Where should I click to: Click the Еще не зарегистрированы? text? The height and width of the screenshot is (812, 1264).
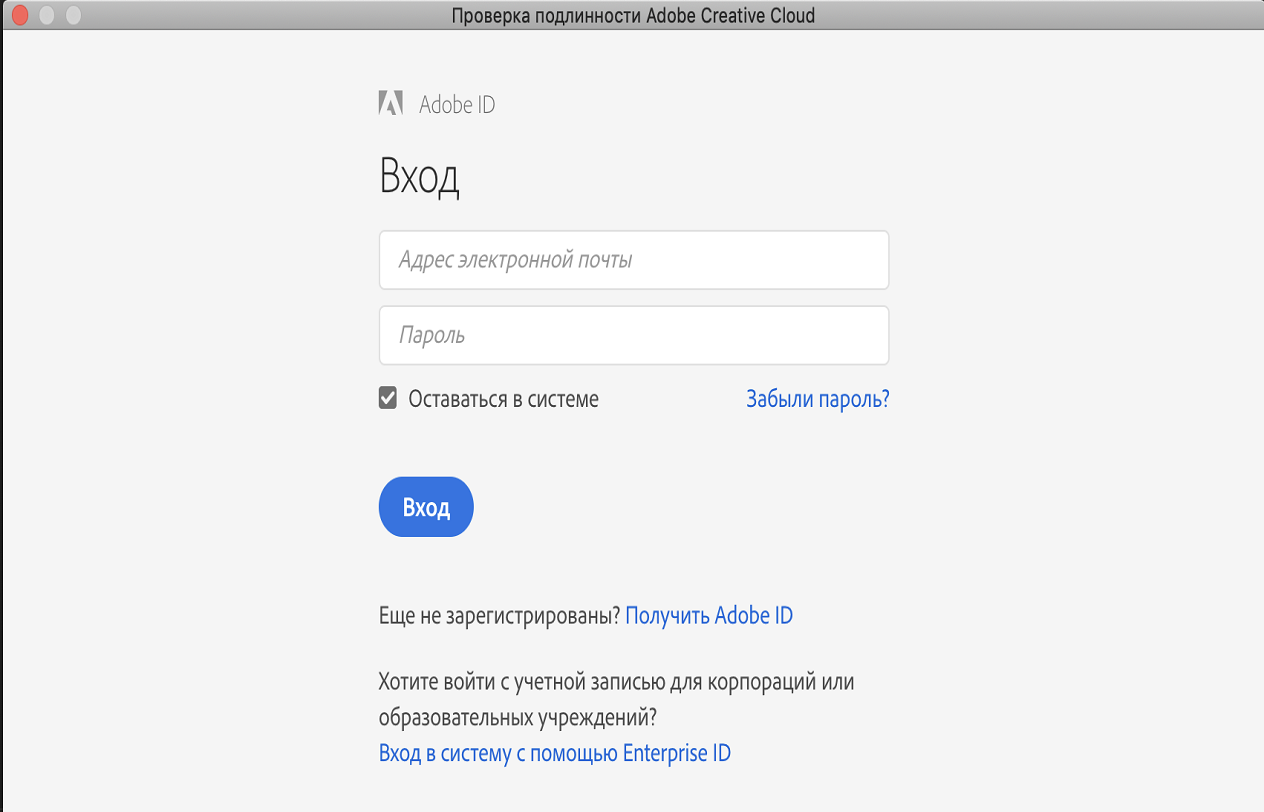(500, 615)
